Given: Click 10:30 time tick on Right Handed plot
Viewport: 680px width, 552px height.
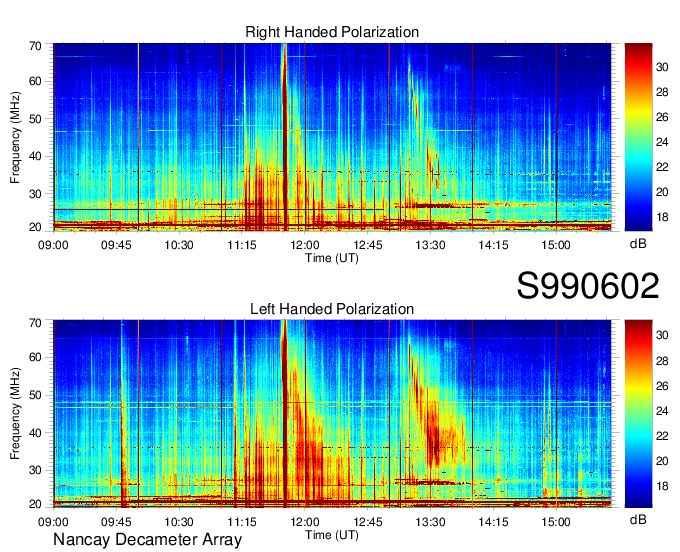Looking at the screenshot, I should coord(179,245).
